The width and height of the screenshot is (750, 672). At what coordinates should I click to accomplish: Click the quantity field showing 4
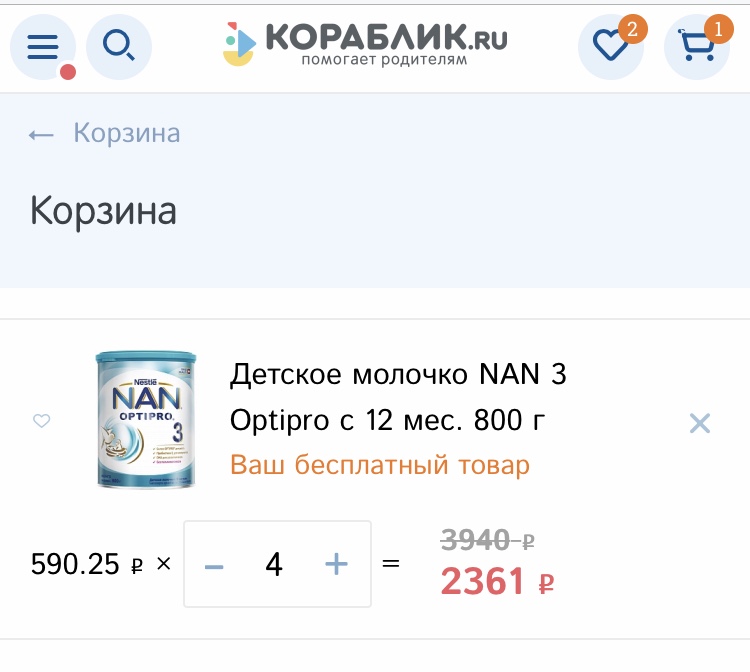275,565
